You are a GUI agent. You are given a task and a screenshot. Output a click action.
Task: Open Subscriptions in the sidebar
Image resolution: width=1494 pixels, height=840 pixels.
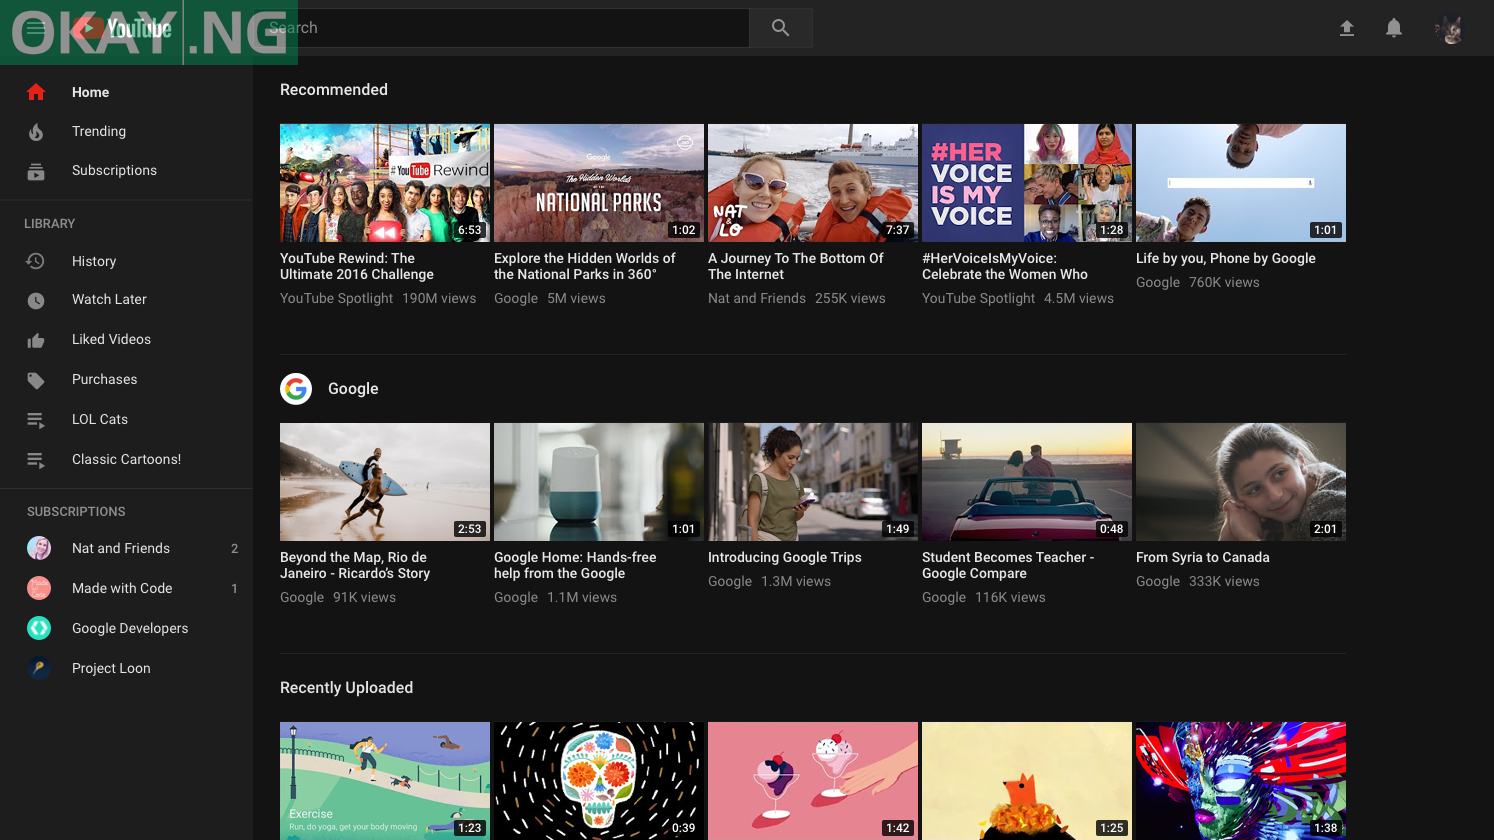tap(114, 170)
